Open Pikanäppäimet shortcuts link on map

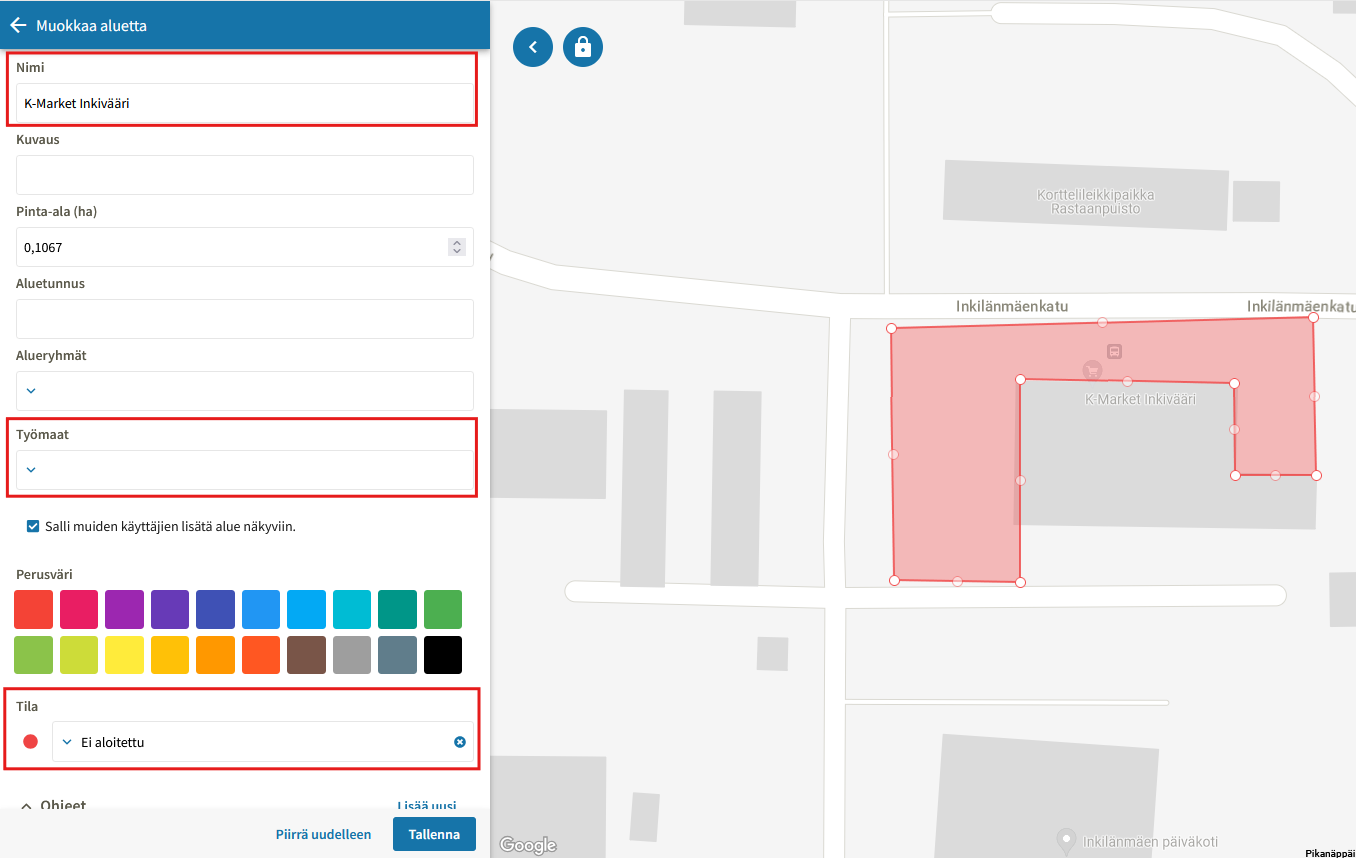tap(1330, 853)
